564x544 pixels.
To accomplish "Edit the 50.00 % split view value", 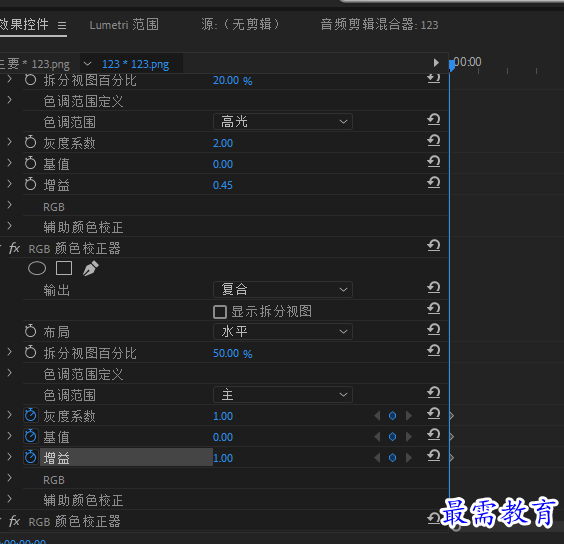I will [232, 353].
